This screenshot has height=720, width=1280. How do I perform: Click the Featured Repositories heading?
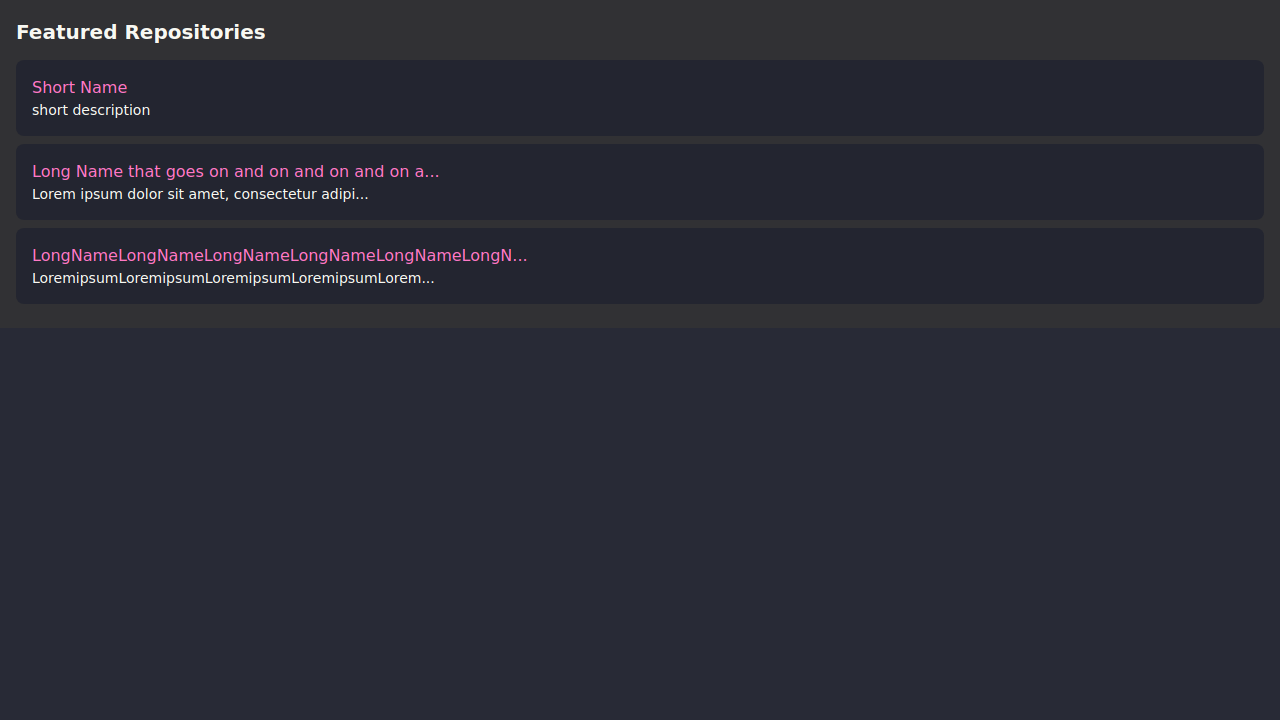tap(140, 32)
